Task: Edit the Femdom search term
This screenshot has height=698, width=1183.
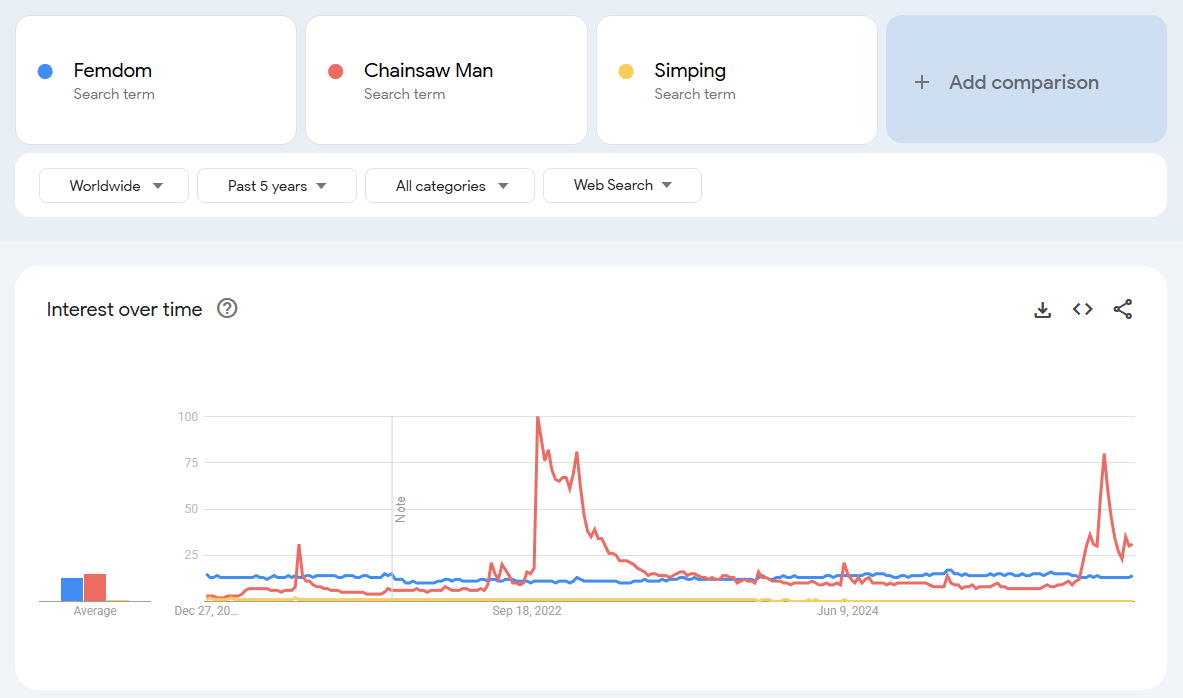Action: pyautogui.click(x=112, y=71)
